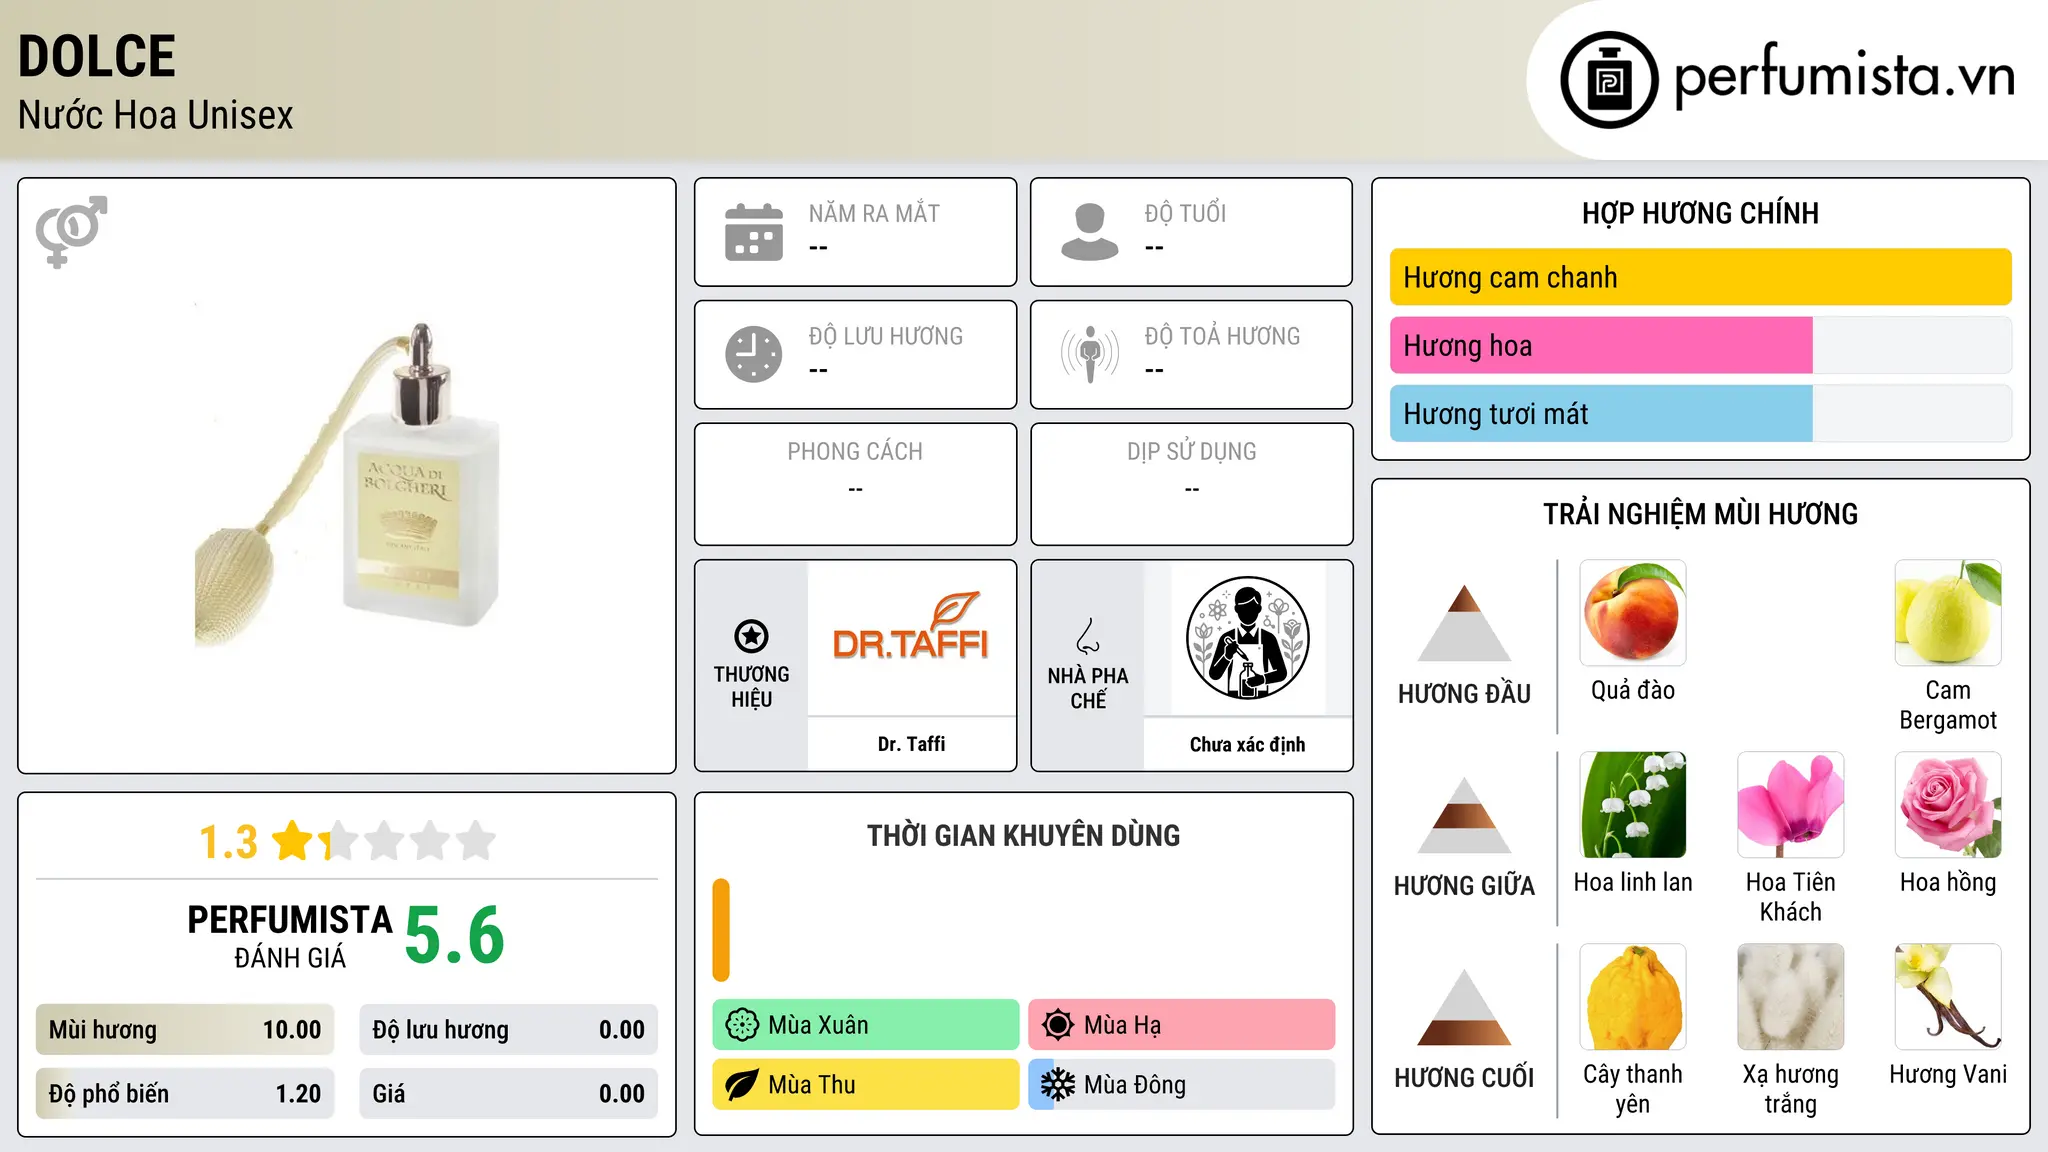
Task: Click the DOLCE perfume title
Action: click(x=97, y=56)
